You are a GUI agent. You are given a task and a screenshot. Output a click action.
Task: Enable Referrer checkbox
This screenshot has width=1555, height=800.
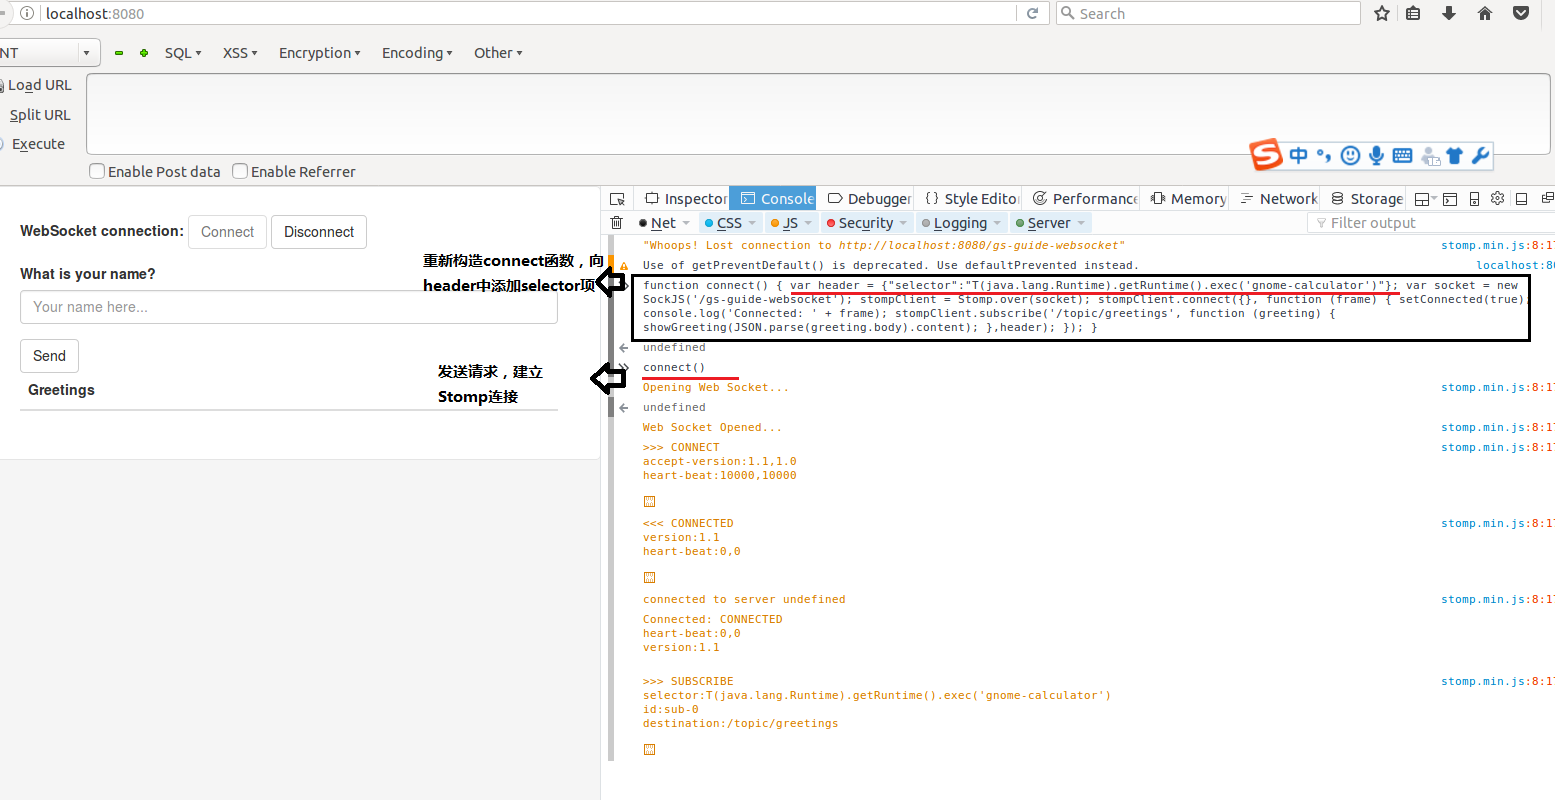[240, 171]
